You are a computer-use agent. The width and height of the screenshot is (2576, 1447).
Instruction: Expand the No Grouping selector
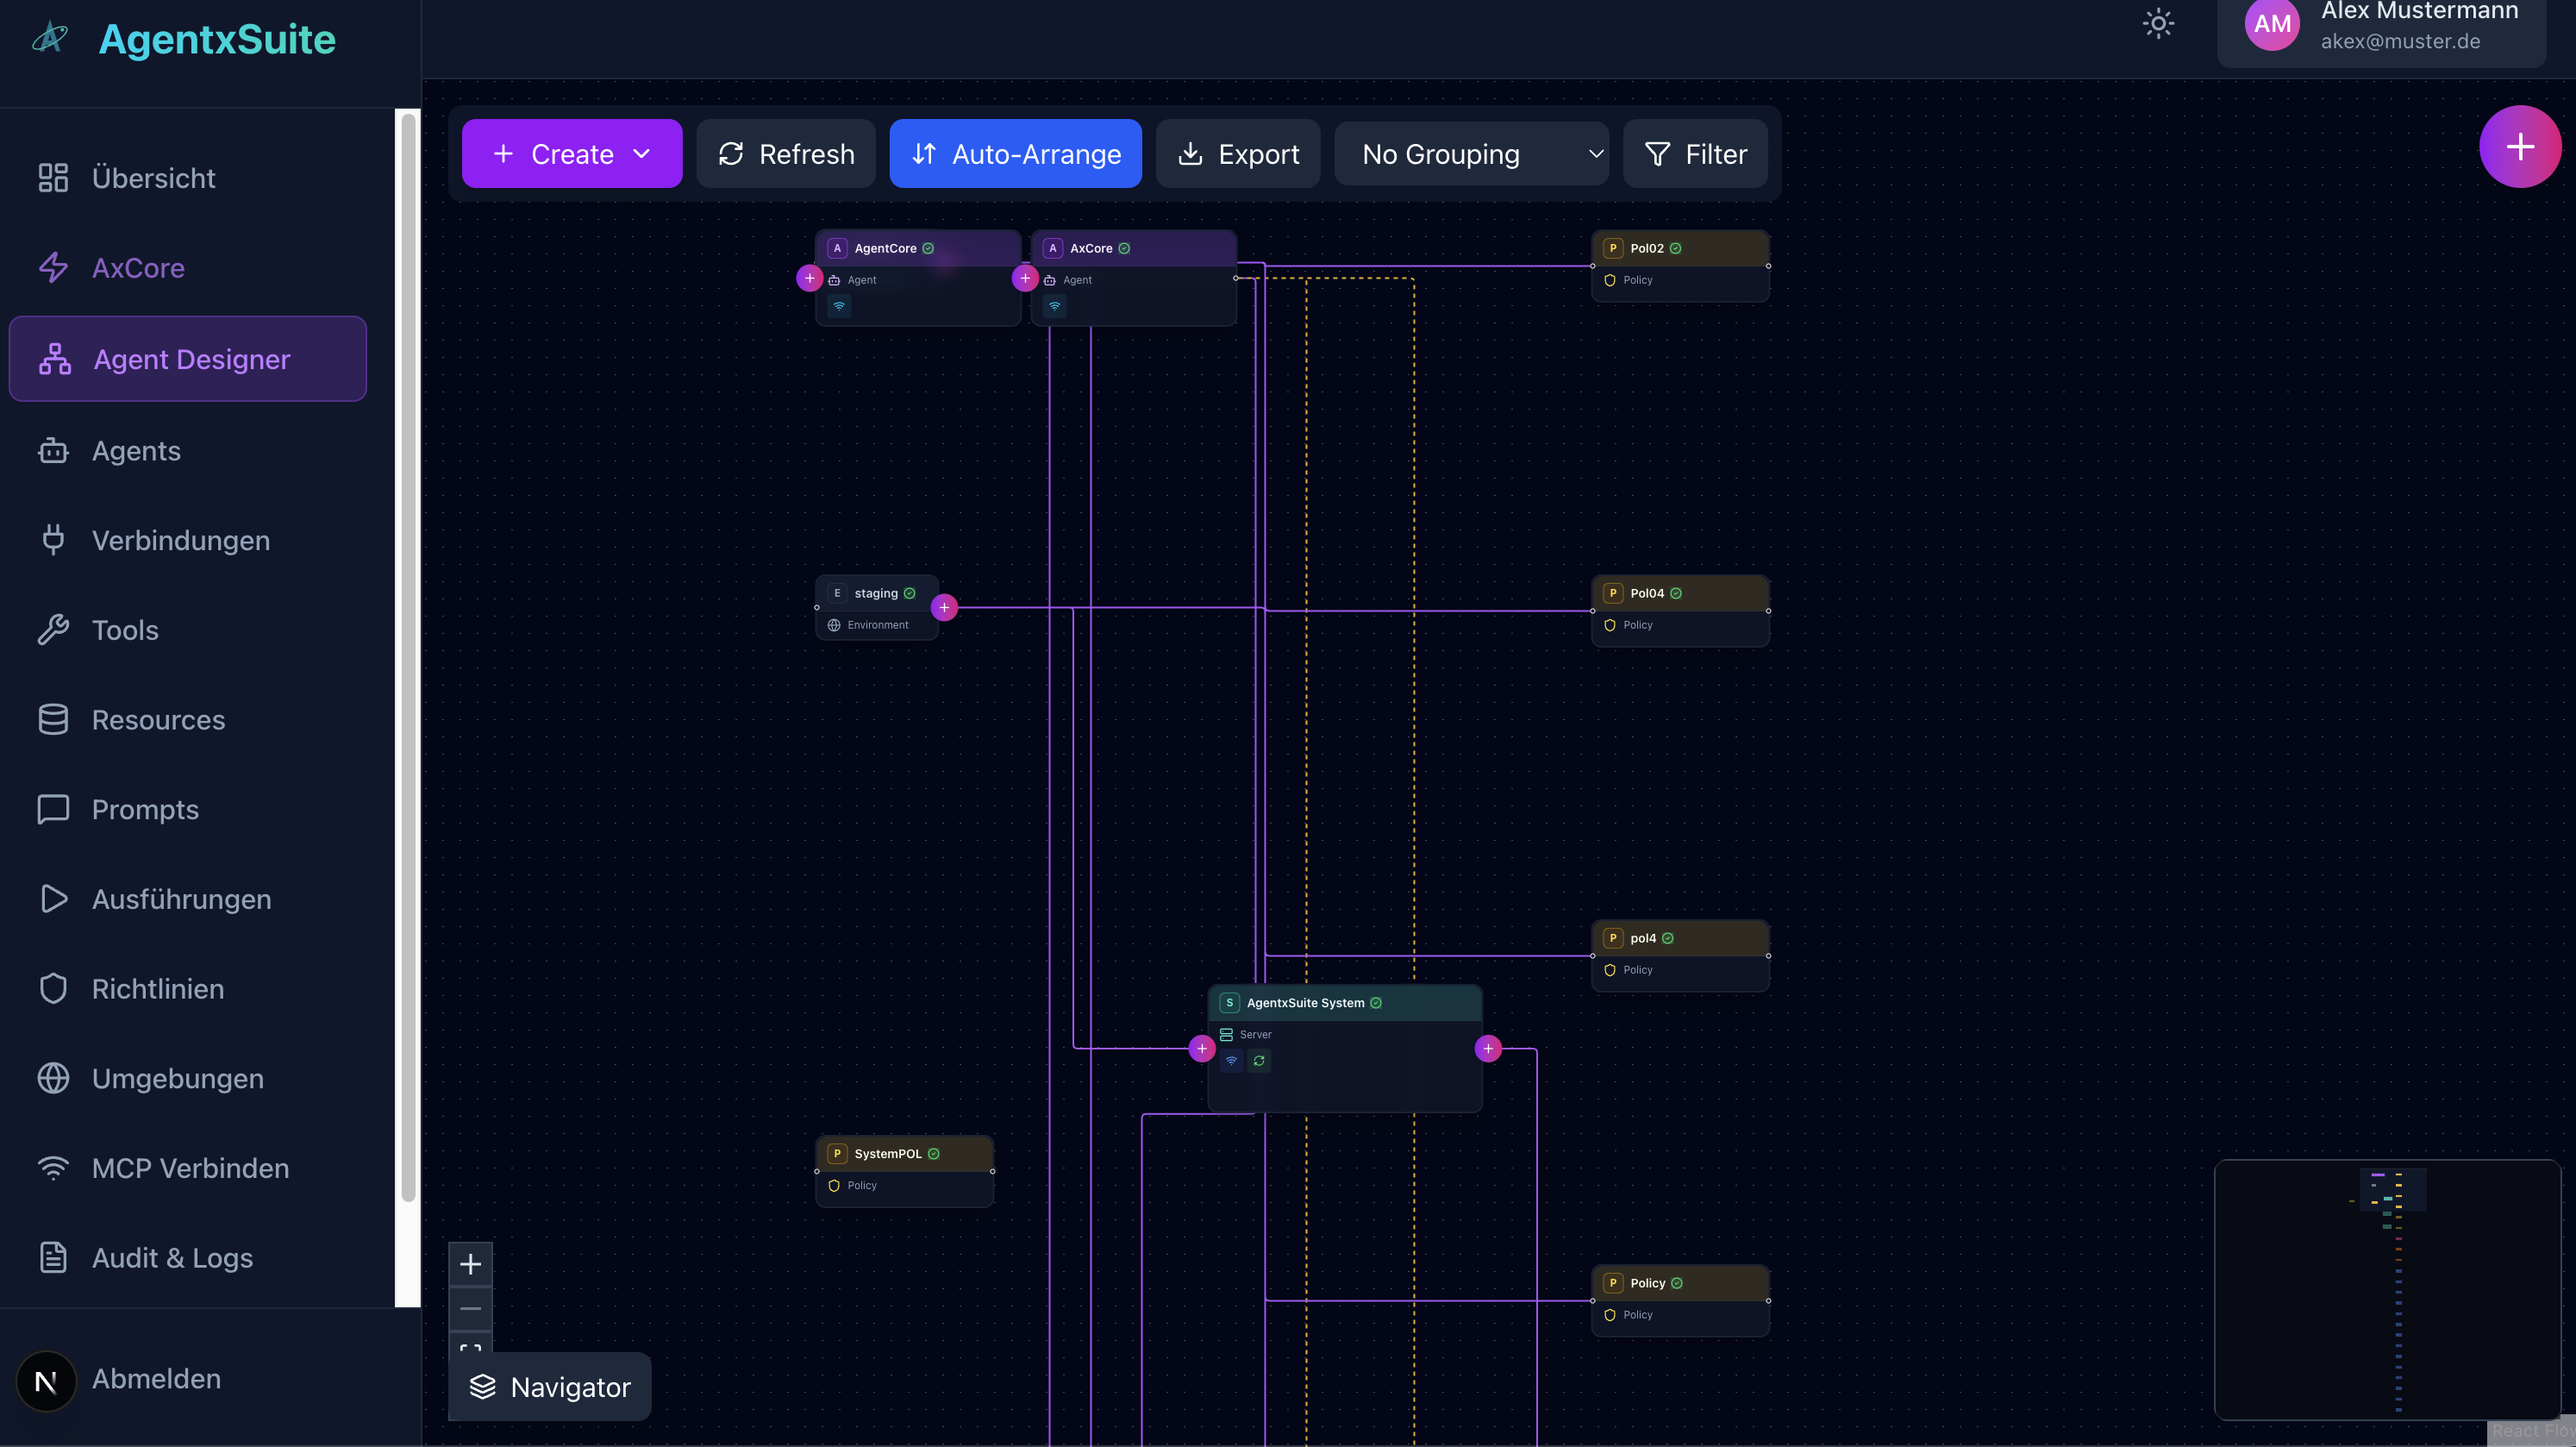click(1471, 154)
